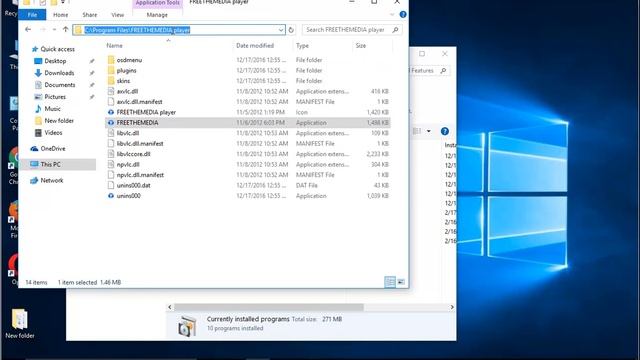Open Desktop in the navigation pane

click(55, 61)
